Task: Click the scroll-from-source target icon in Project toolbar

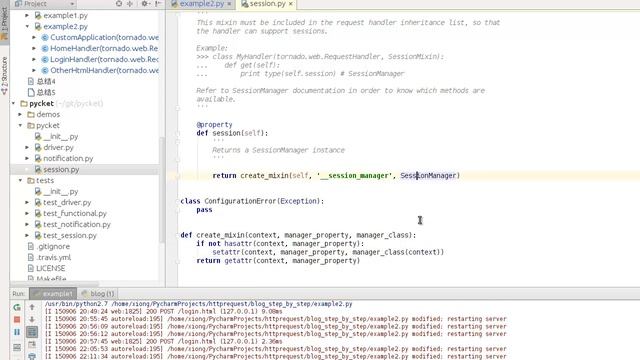Action: point(119,4)
